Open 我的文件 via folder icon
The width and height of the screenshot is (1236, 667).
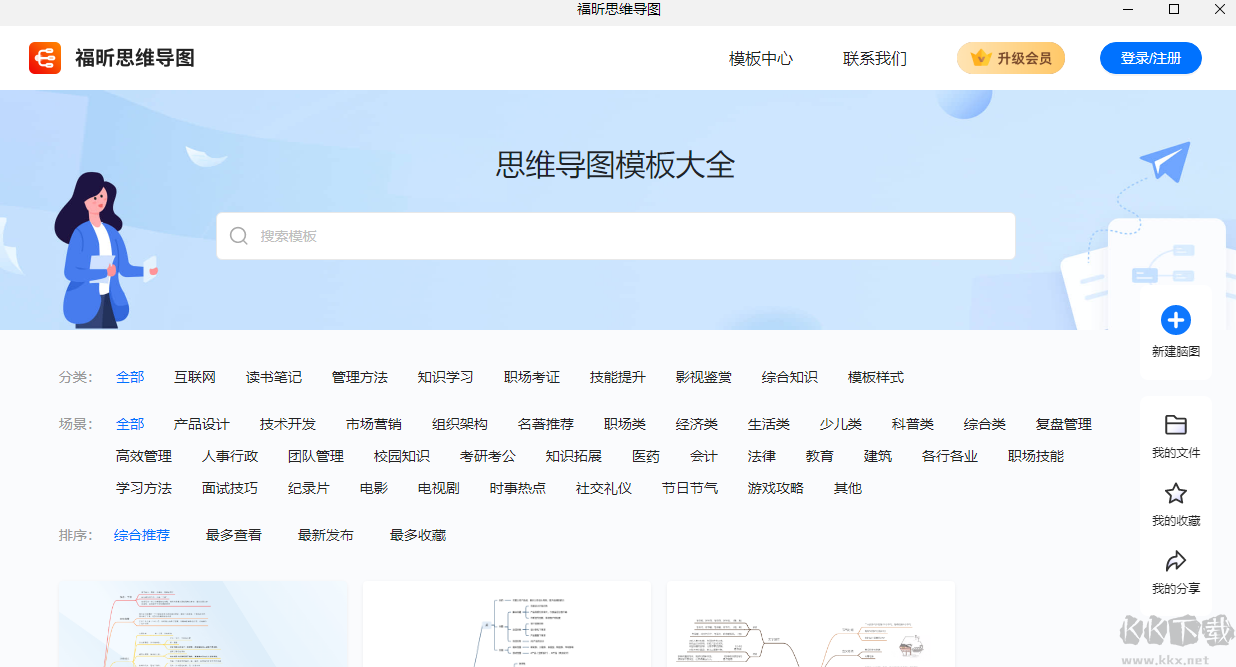pyautogui.click(x=1175, y=428)
